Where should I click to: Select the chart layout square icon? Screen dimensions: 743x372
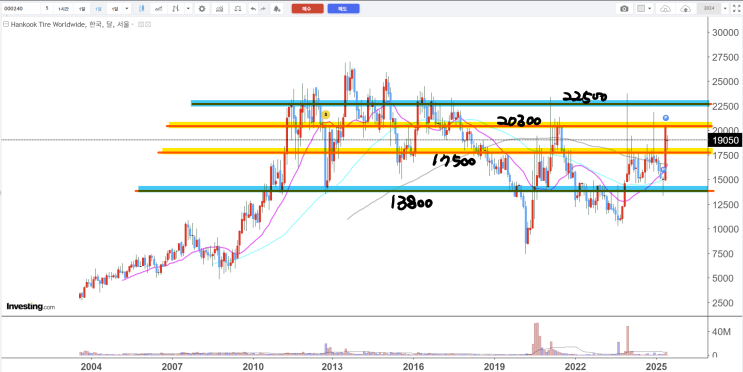click(641, 9)
